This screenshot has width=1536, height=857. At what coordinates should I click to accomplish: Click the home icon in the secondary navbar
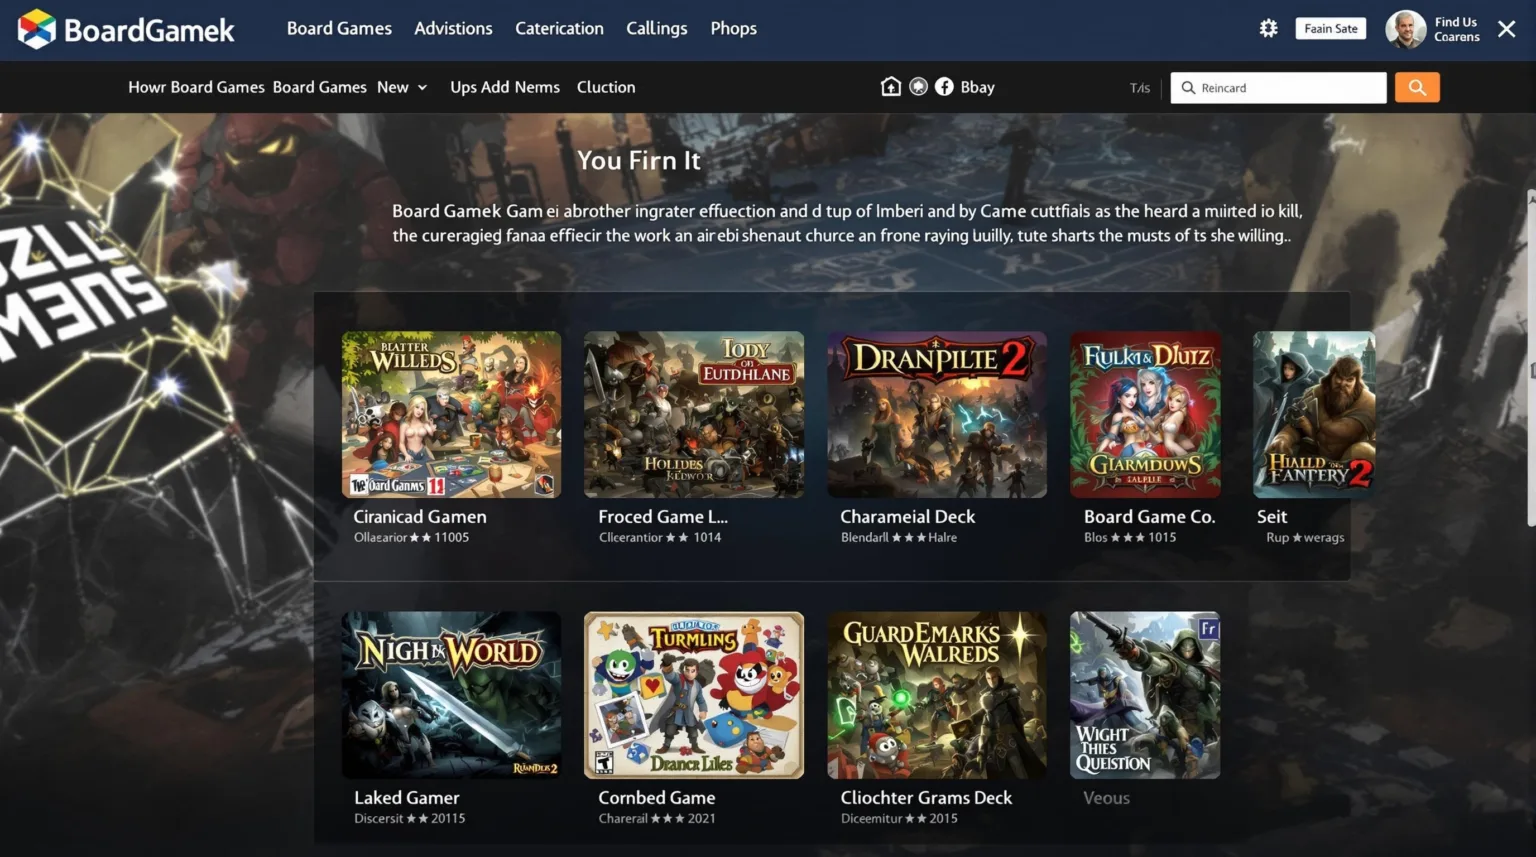coord(891,87)
